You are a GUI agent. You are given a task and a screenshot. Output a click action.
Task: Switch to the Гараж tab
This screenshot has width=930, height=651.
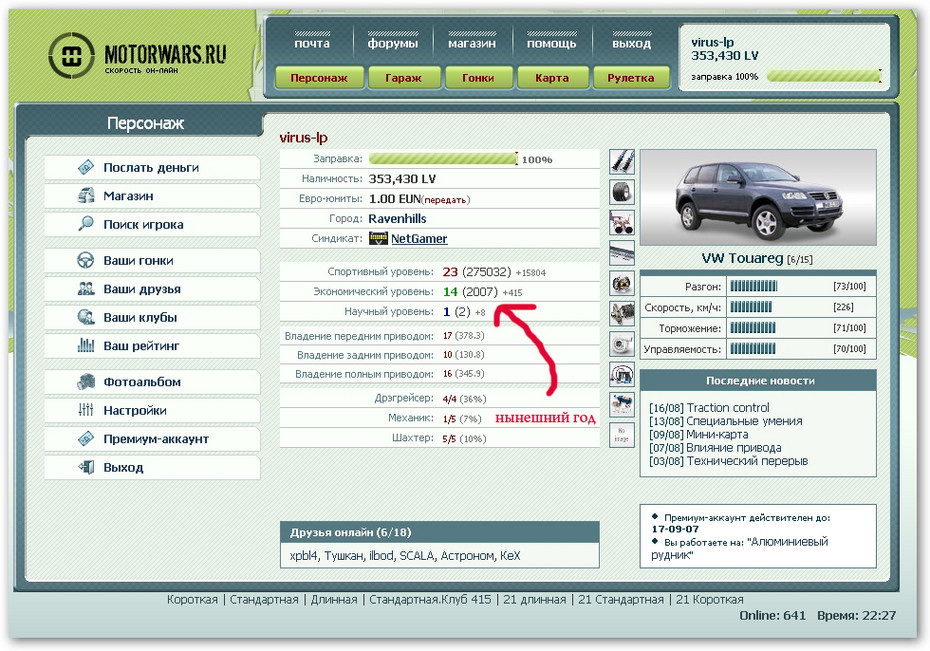(x=403, y=78)
